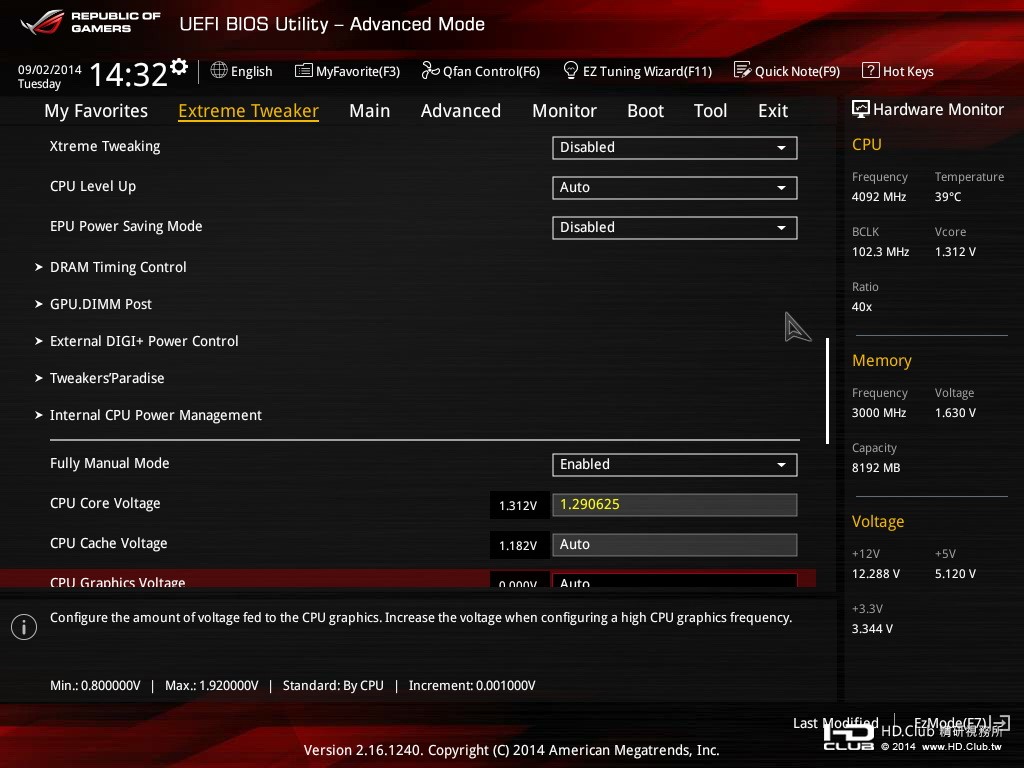Click the Increment: 0.001000V text

tap(472, 685)
